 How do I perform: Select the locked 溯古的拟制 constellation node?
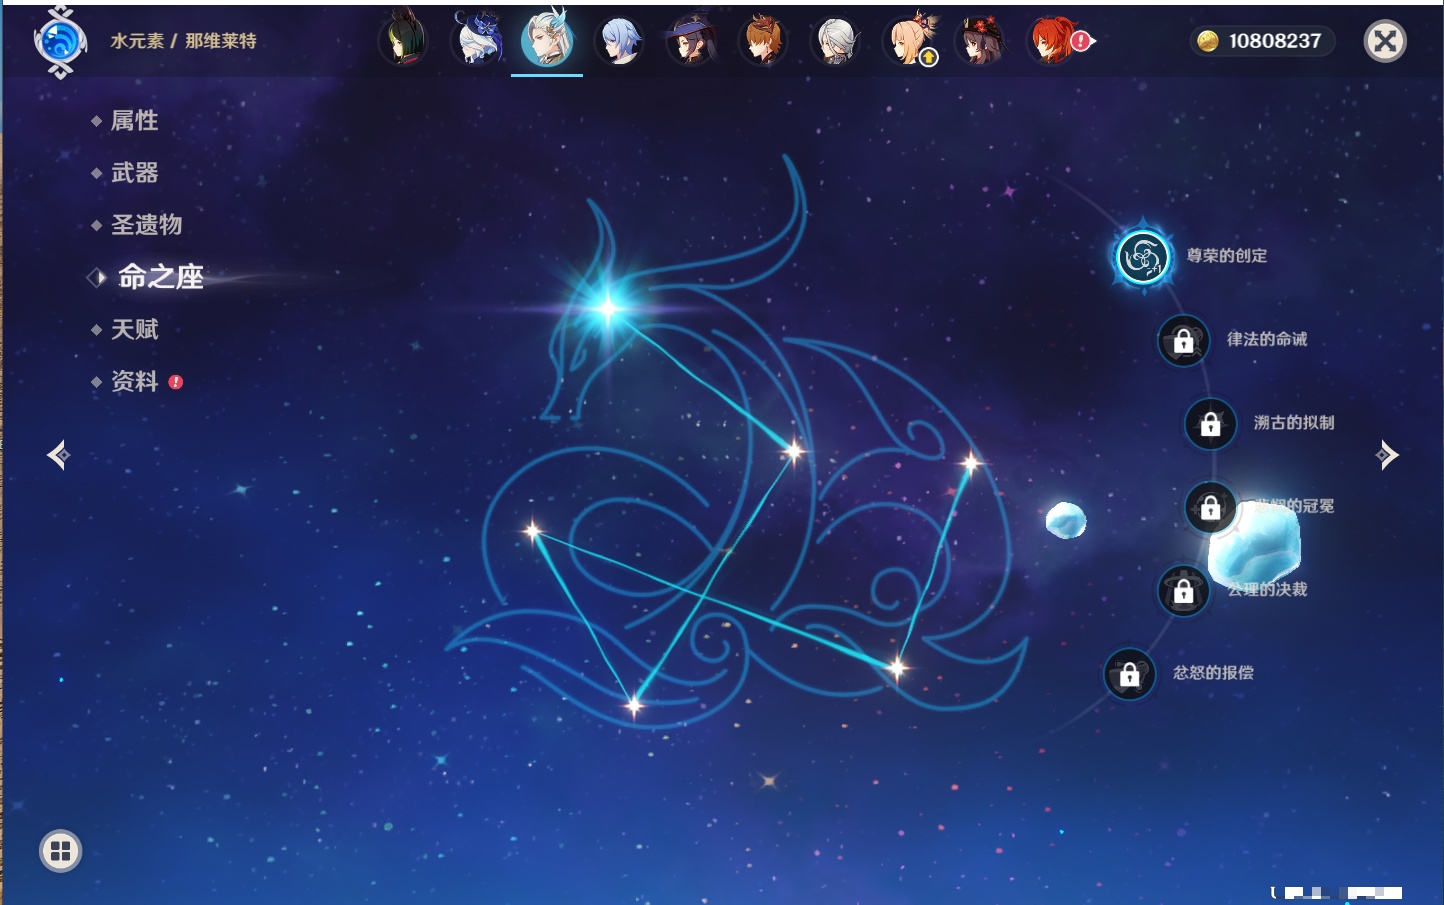pyautogui.click(x=1210, y=424)
